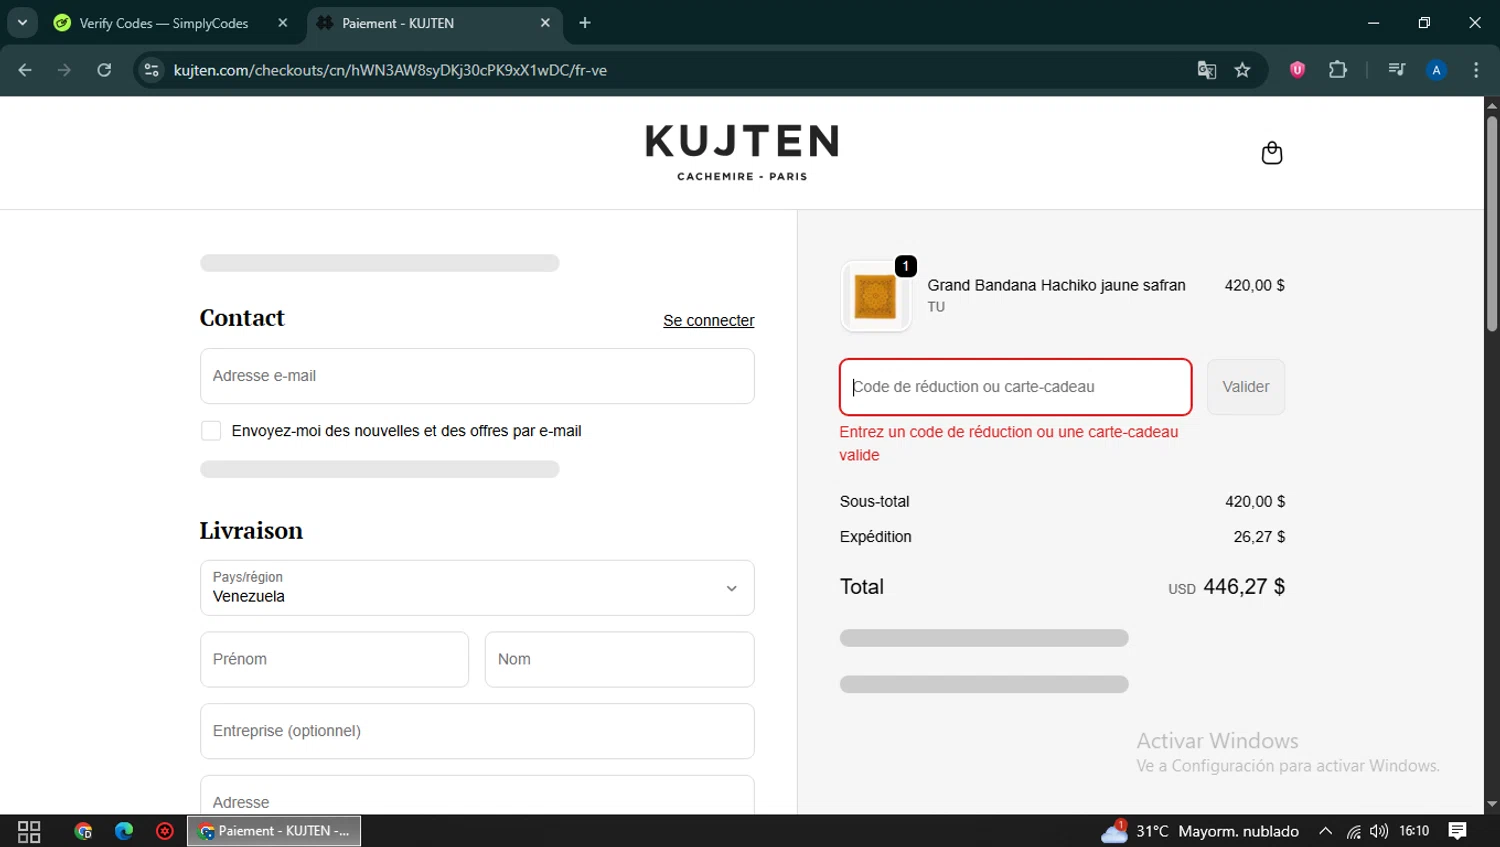The height and width of the screenshot is (847, 1500).
Task: Click the Google Translate page icon
Action: click(x=1207, y=70)
